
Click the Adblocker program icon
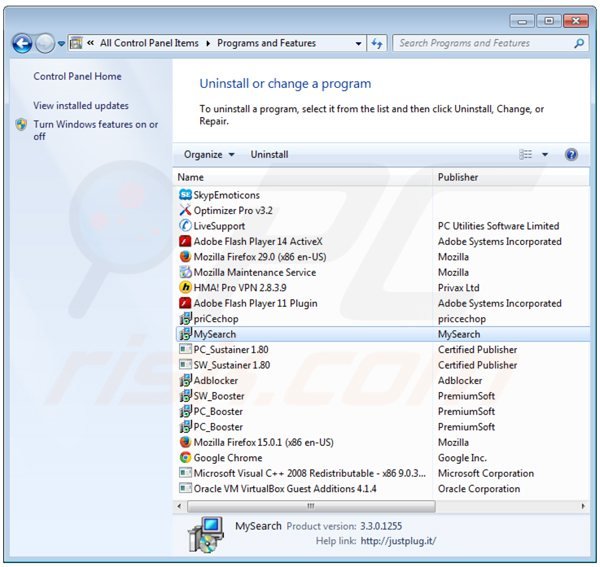(x=185, y=380)
